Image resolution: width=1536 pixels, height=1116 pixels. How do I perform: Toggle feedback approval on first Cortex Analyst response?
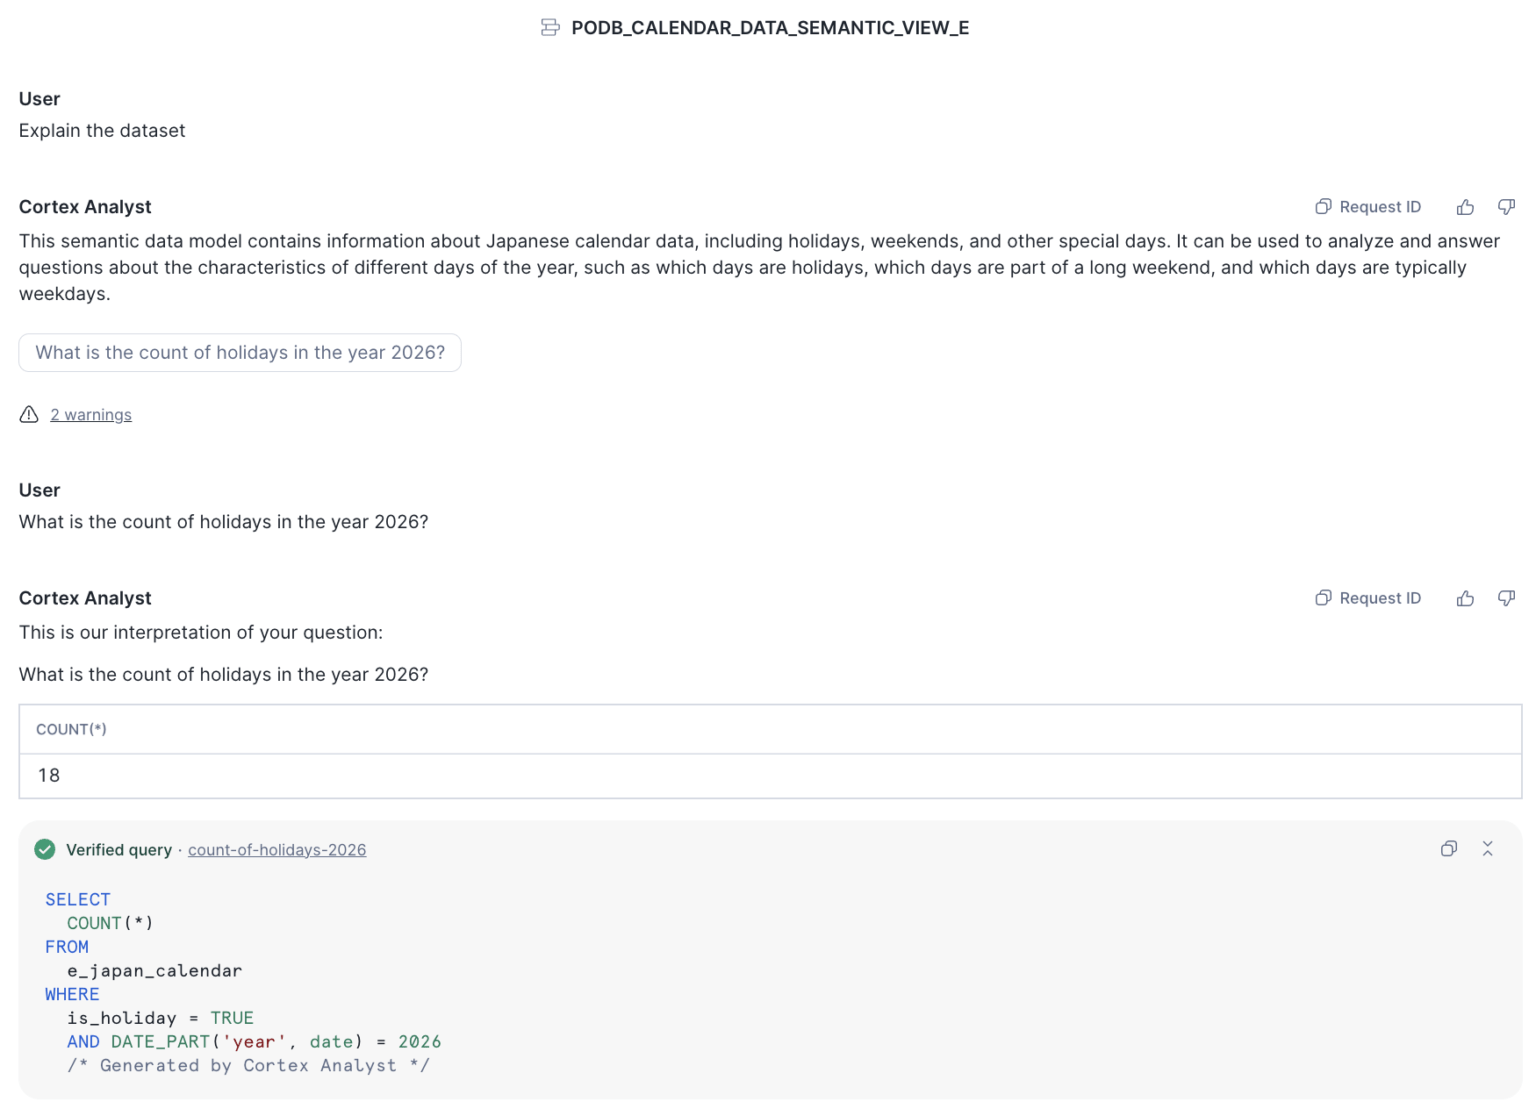coord(1465,206)
